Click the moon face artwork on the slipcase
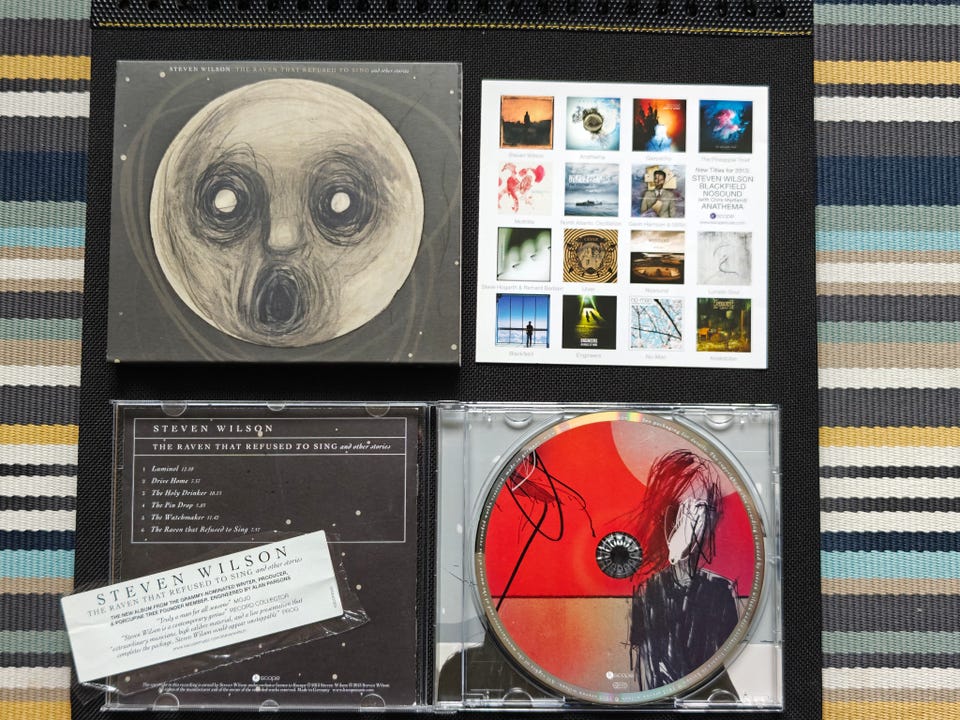The height and width of the screenshot is (720, 960). (287, 212)
